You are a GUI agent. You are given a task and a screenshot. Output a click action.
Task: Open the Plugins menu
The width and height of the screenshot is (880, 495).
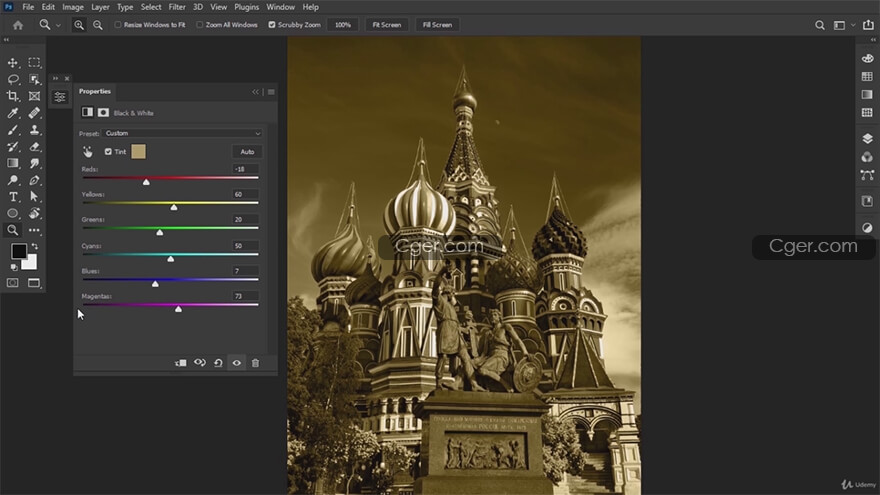246,7
